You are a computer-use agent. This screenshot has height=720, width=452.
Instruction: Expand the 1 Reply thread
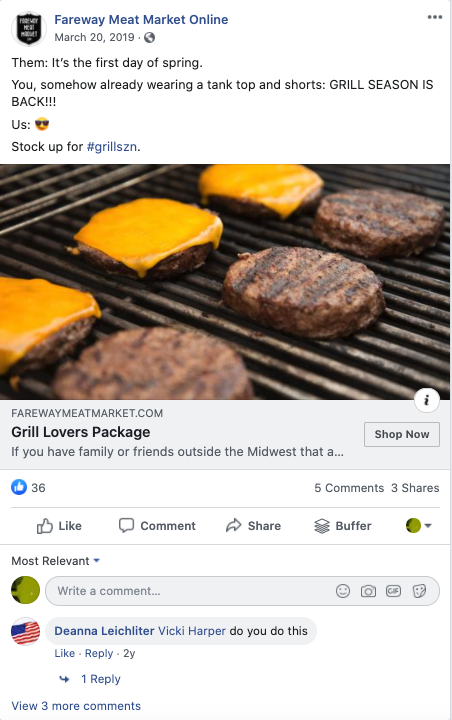click(x=101, y=679)
